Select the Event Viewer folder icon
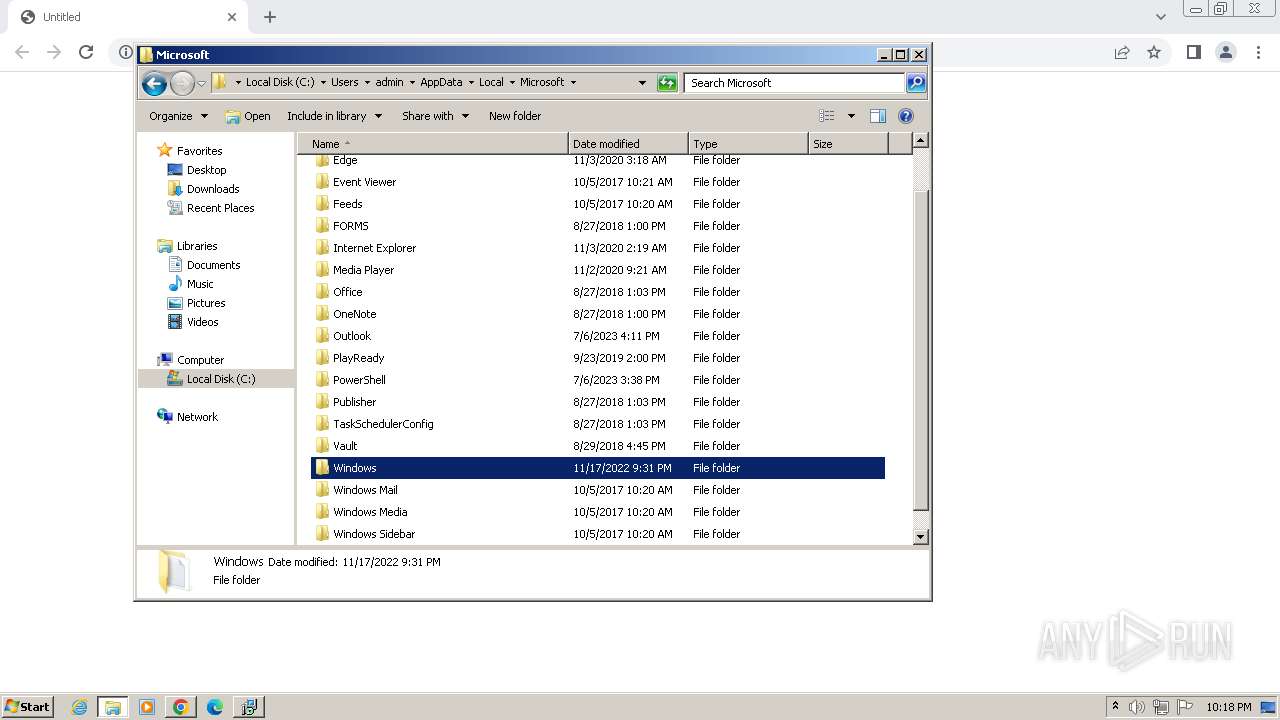The height and width of the screenshot is (720, 1280). click(322, 182)
